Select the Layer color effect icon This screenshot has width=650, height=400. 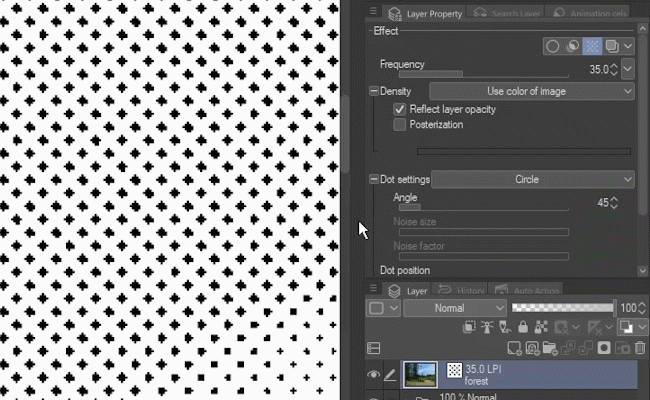pos(612,46)
